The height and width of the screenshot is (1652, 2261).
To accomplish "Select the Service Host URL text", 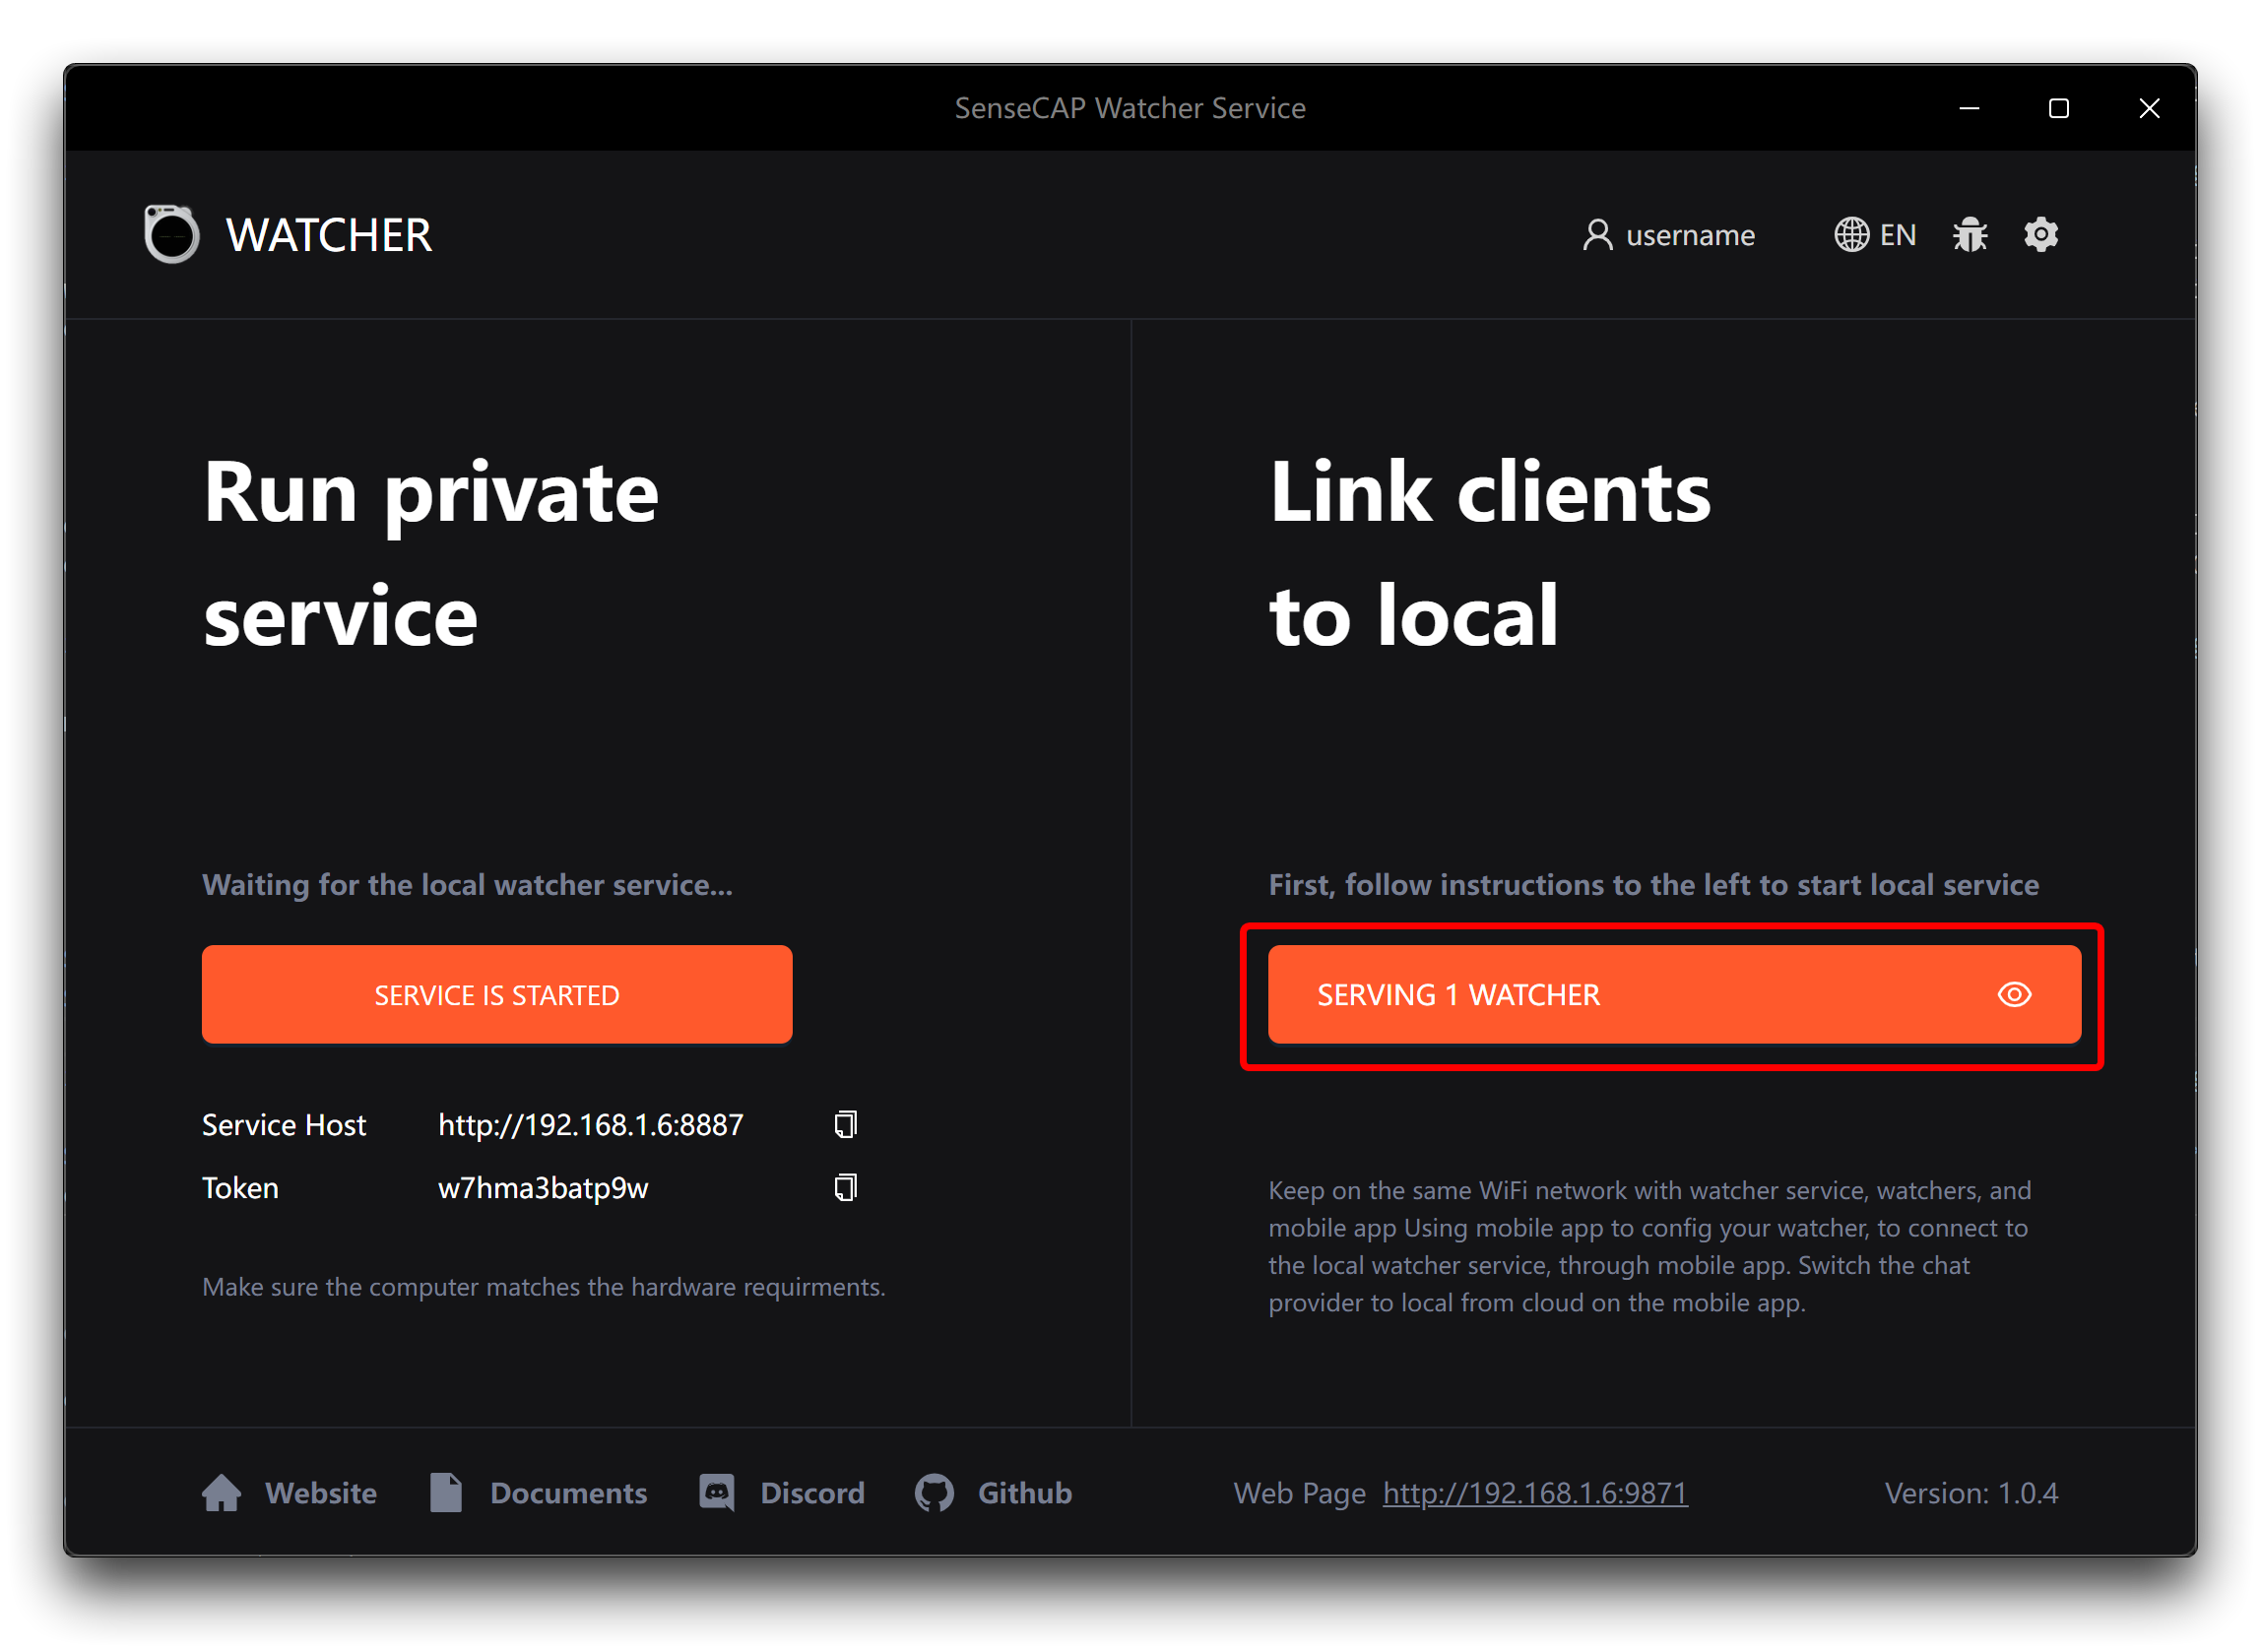I will pyautogui.click(x=591, y=1125).
